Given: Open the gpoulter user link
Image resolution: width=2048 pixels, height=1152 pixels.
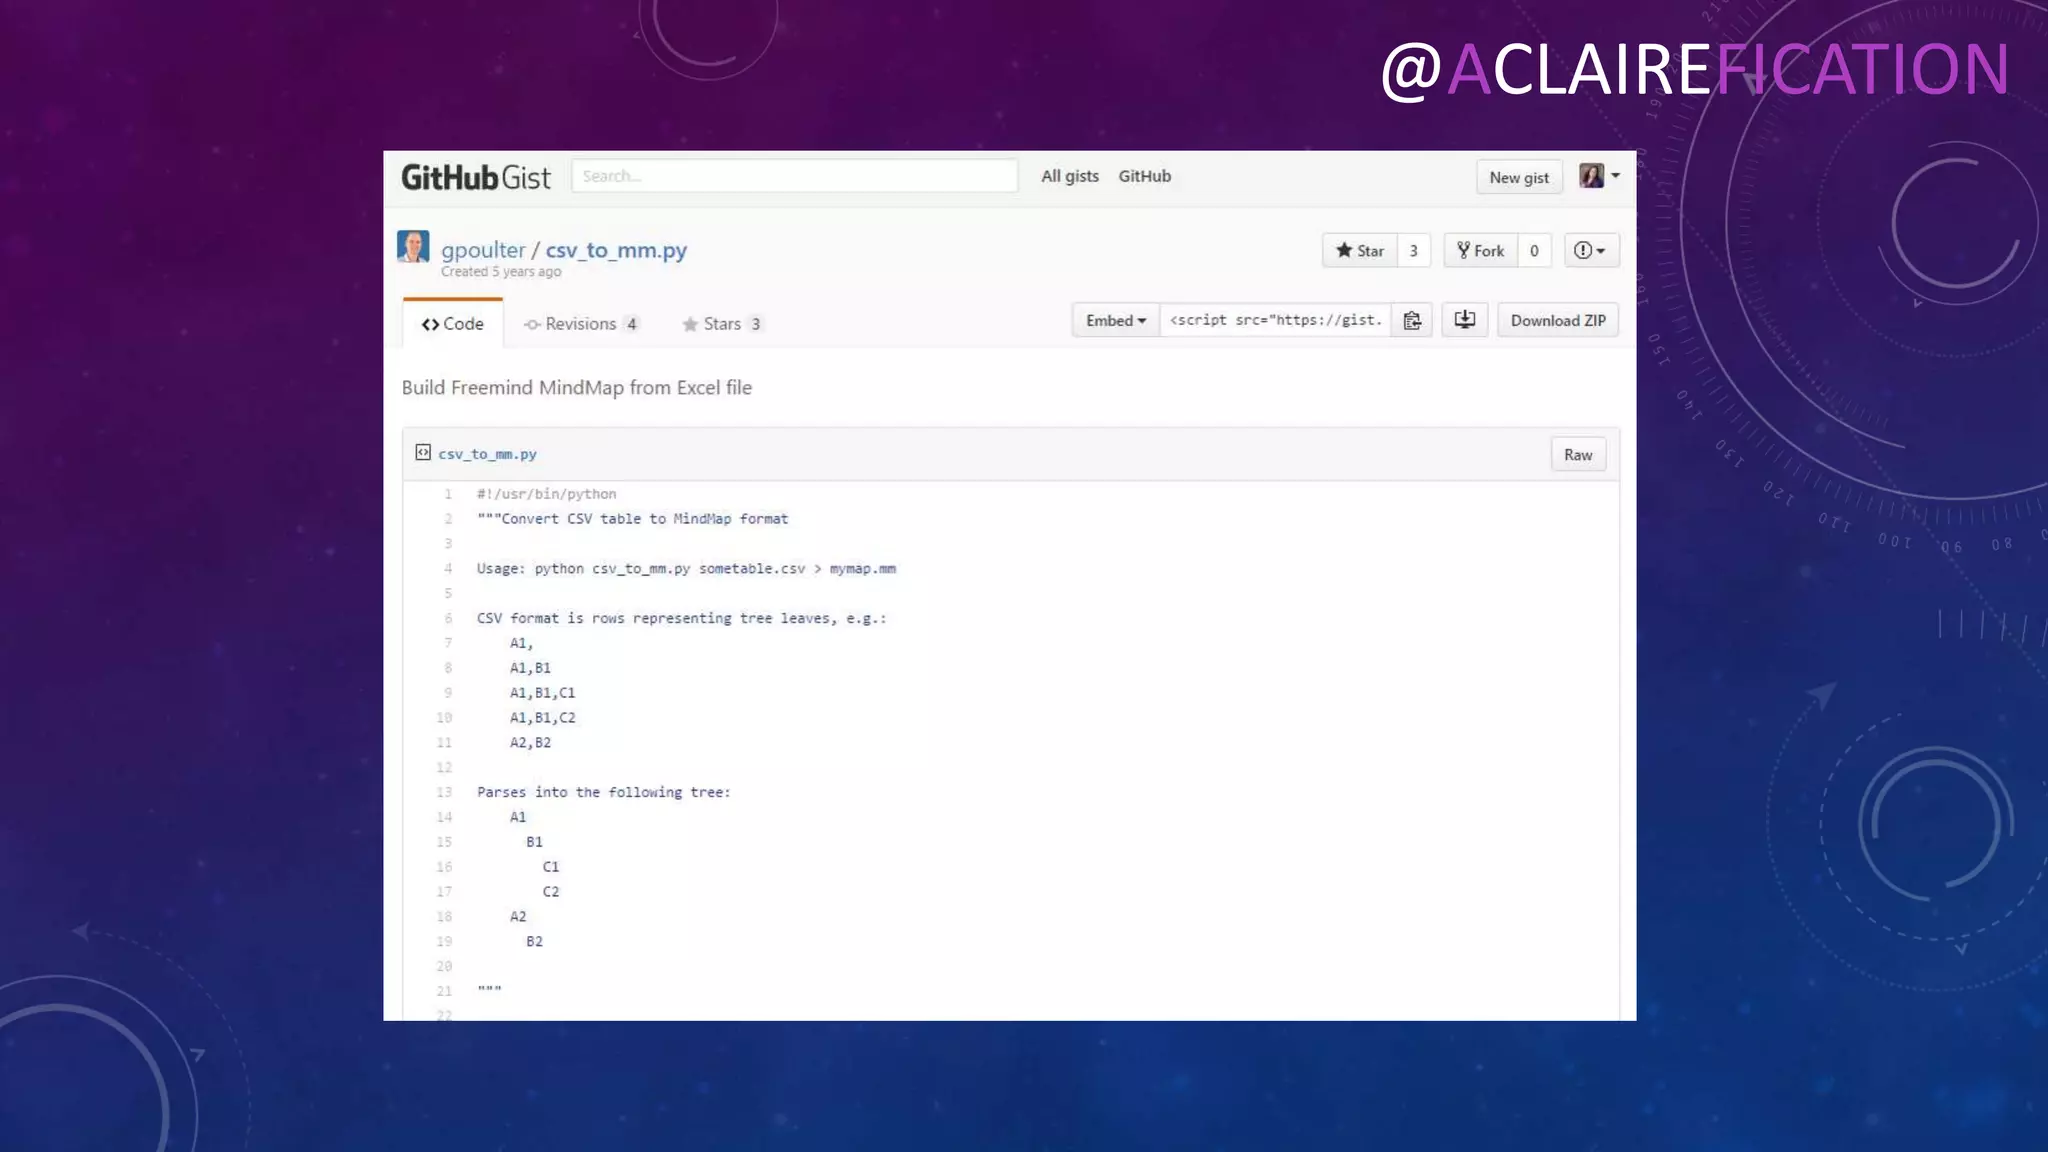Looking at the screenshot, I should click(x=483, y=250).
